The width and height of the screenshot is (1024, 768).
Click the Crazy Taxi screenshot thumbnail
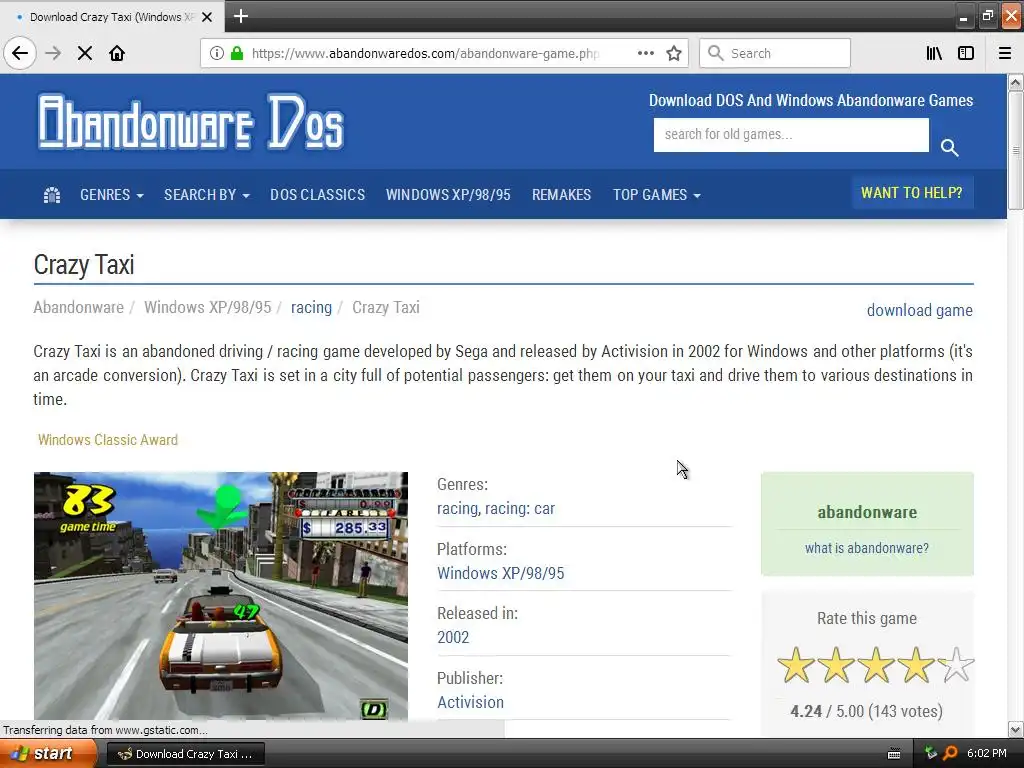(x=221, y=596)
